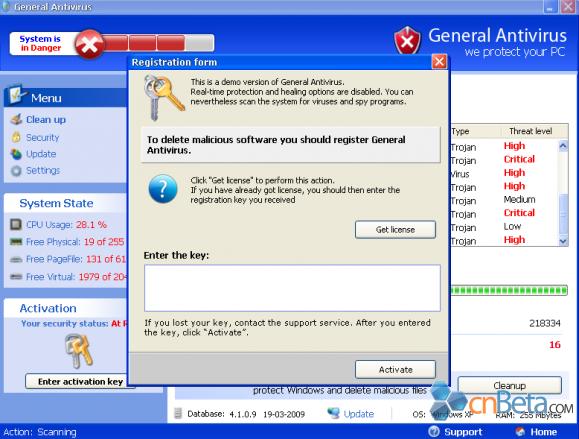Viewport: 579px width, 439px height.
Task: Click the General Antivirus shield logo
Action: click(x=407, y=40)
